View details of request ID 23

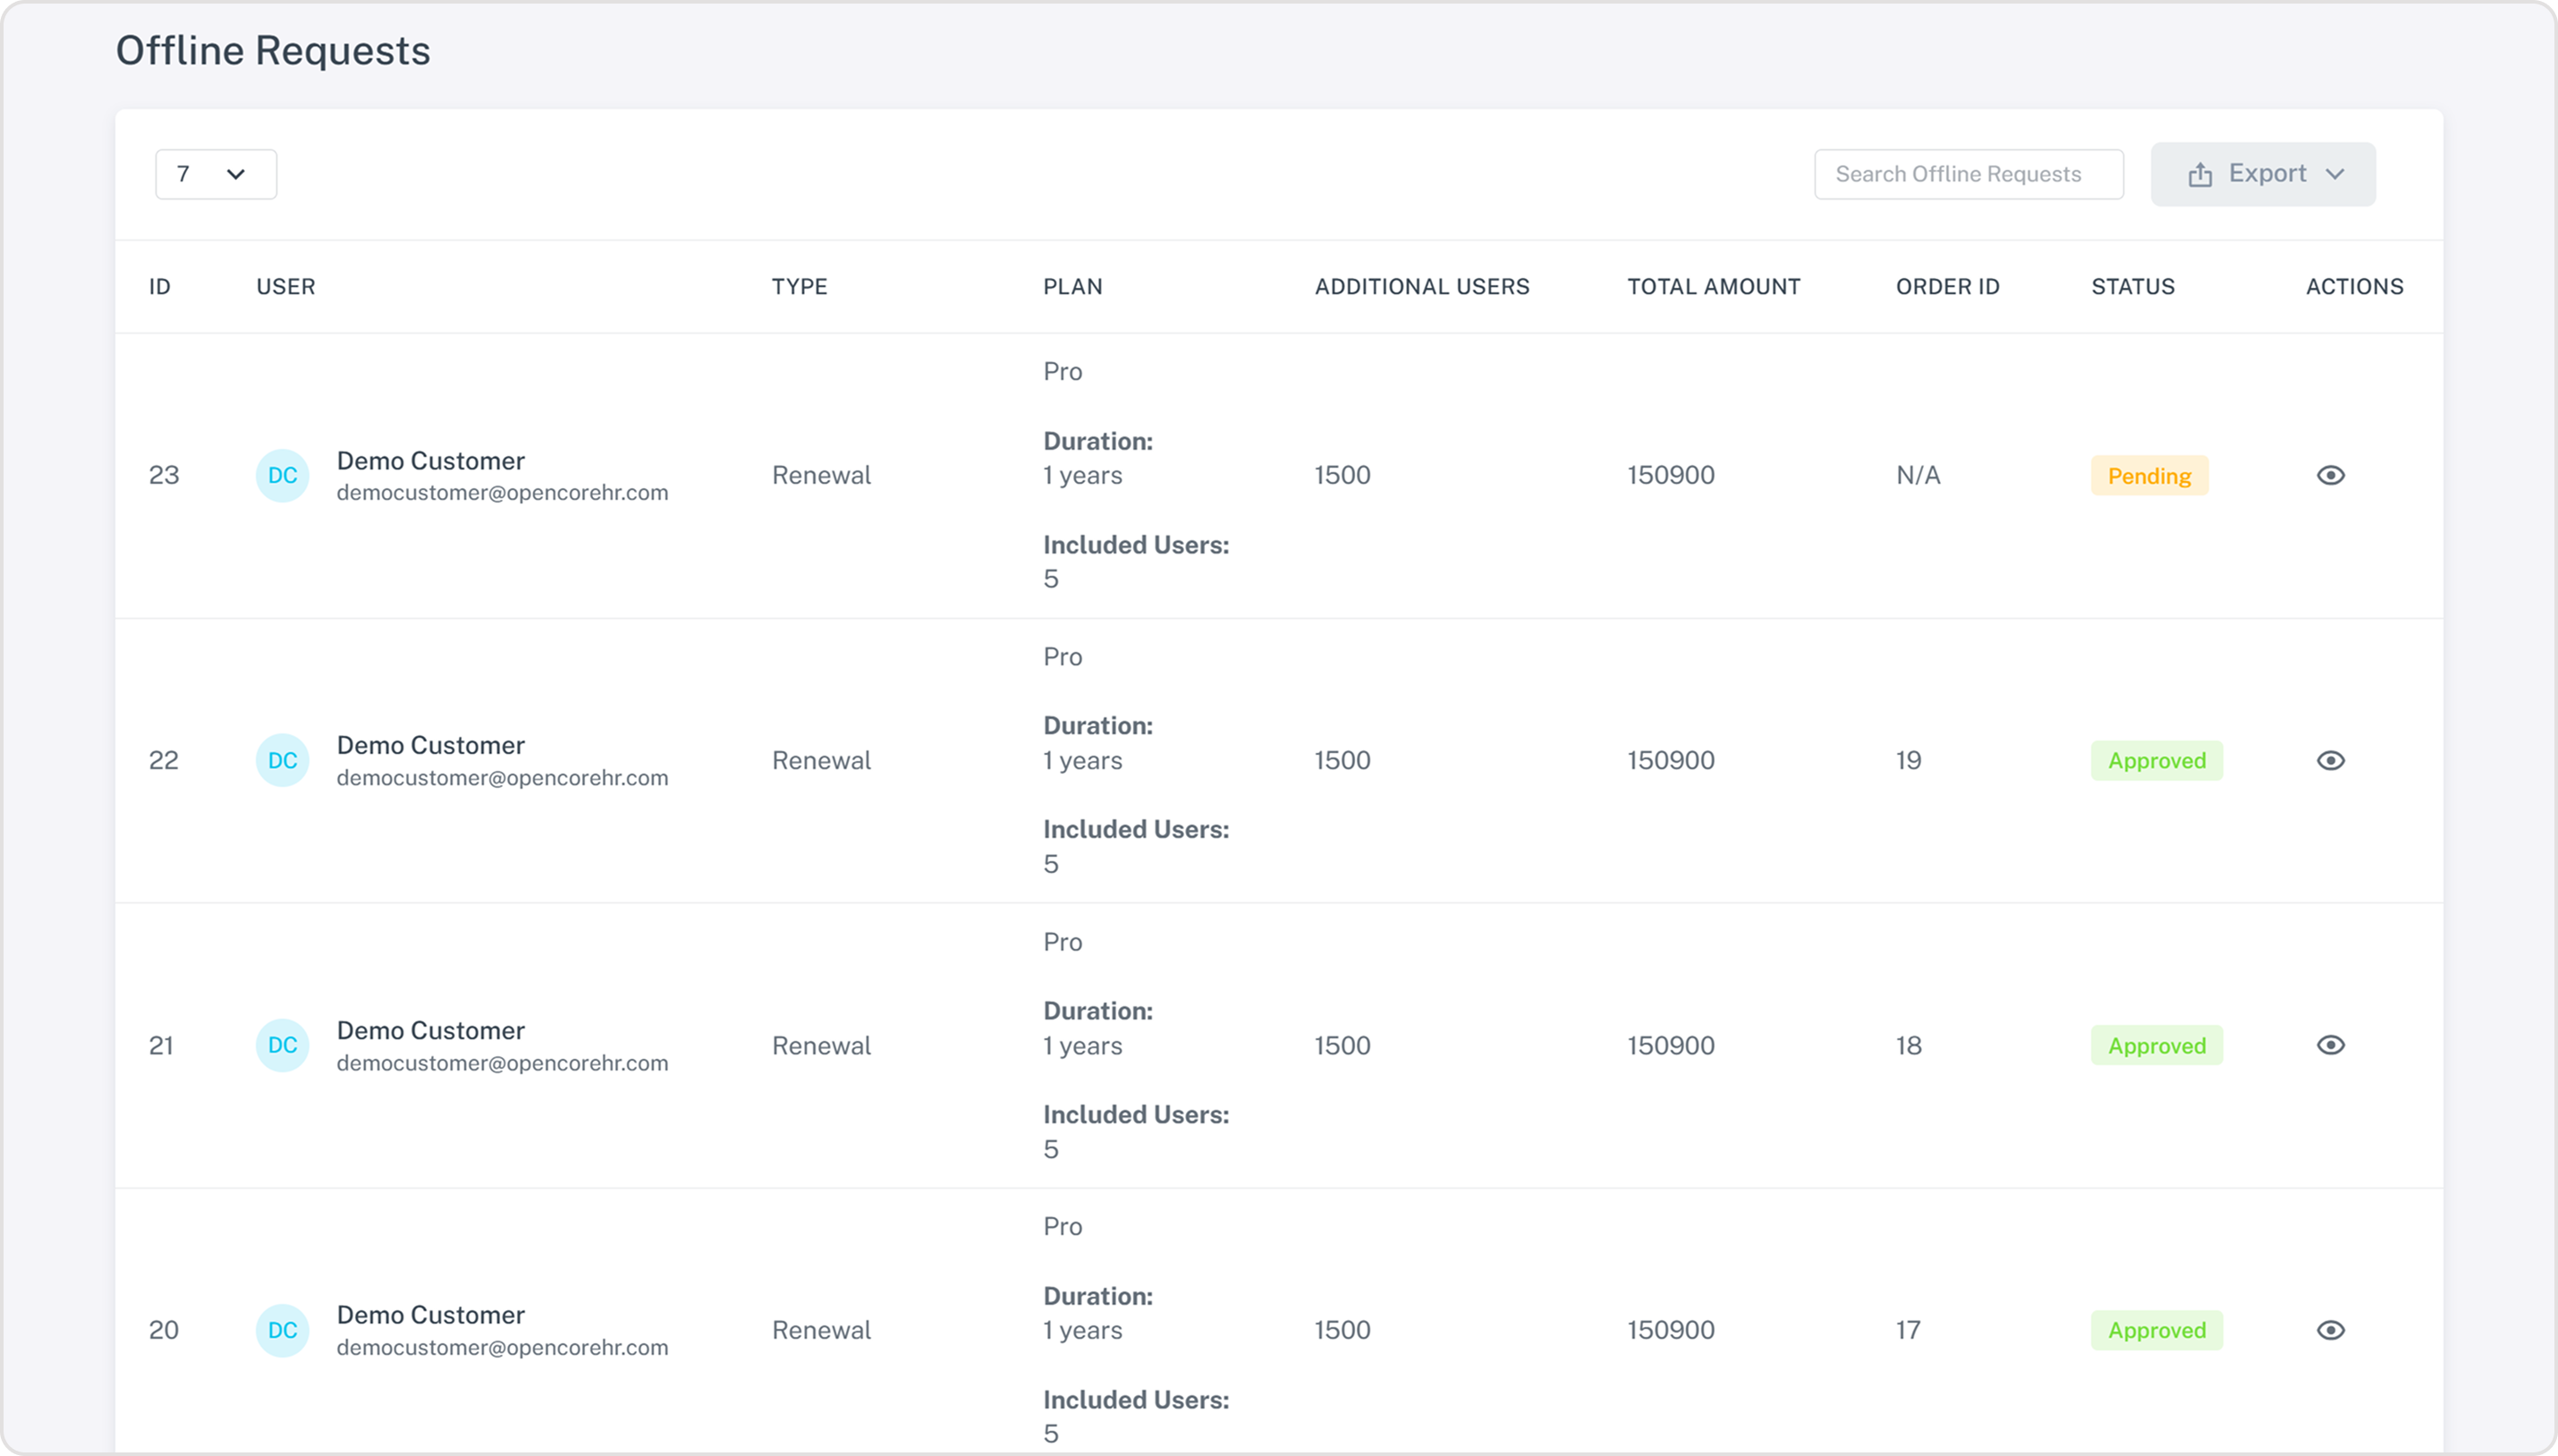pyautogui.click(x=2330, y=475)
